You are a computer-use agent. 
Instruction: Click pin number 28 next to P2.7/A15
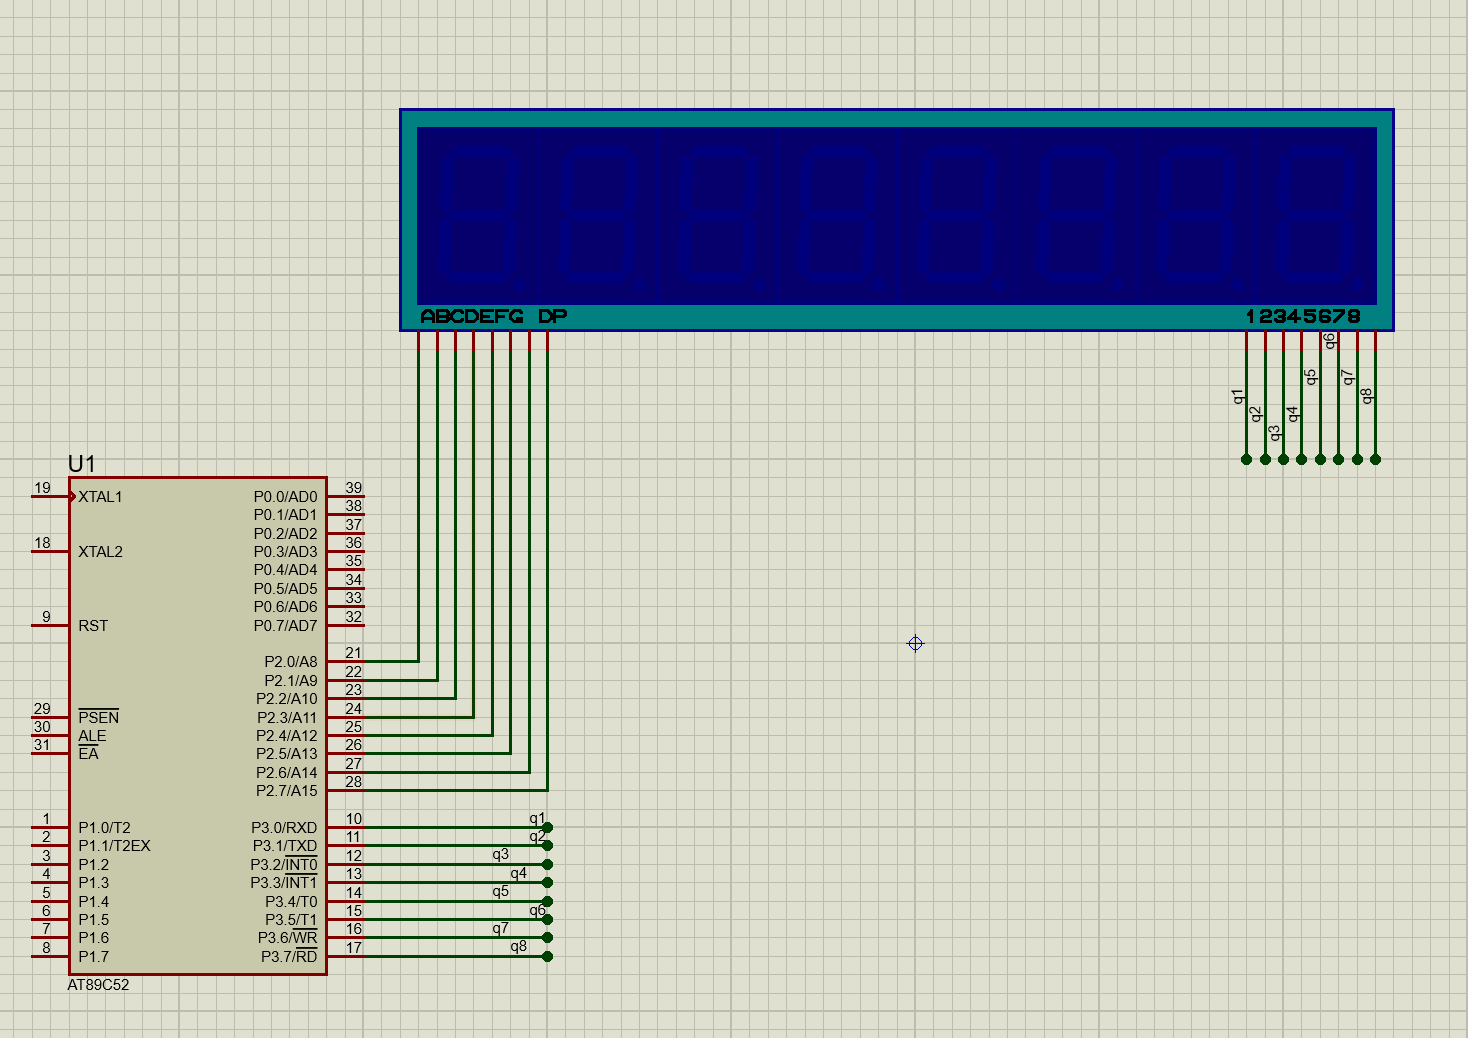tap(353, 782)
